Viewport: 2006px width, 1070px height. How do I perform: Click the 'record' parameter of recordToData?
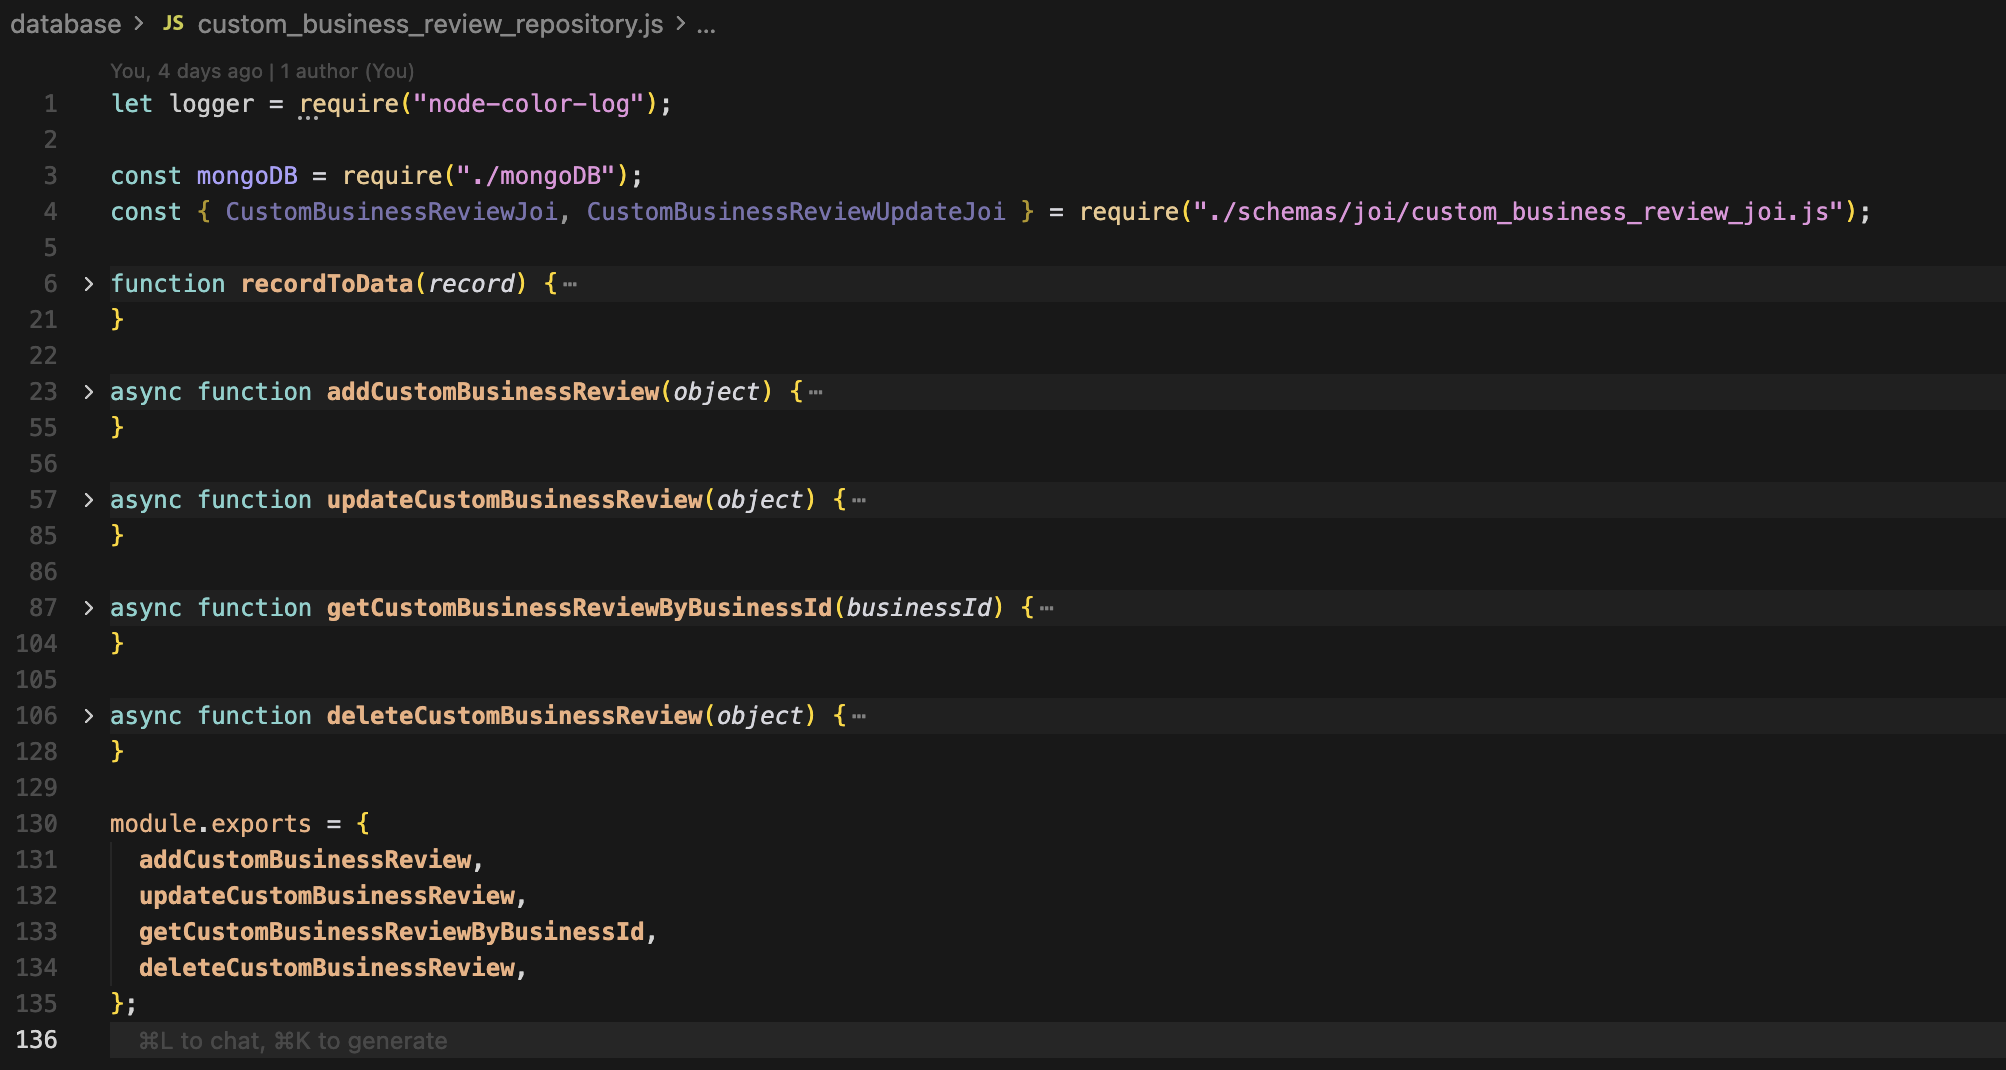(x=471, y=284)
